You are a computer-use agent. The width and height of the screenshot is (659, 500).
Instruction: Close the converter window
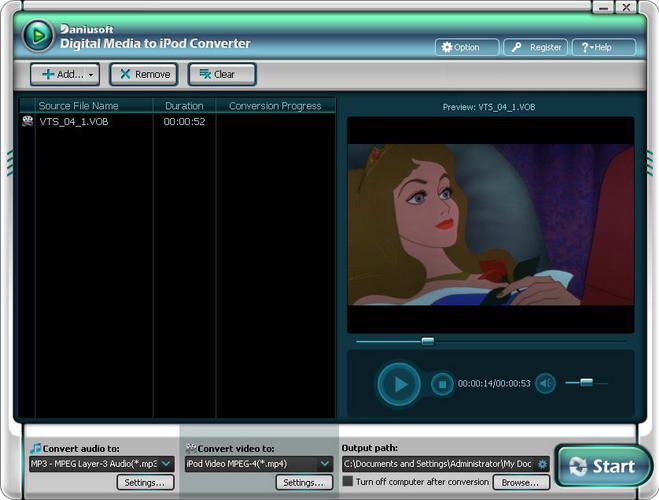pyautogui.click(x=626, y=8)
